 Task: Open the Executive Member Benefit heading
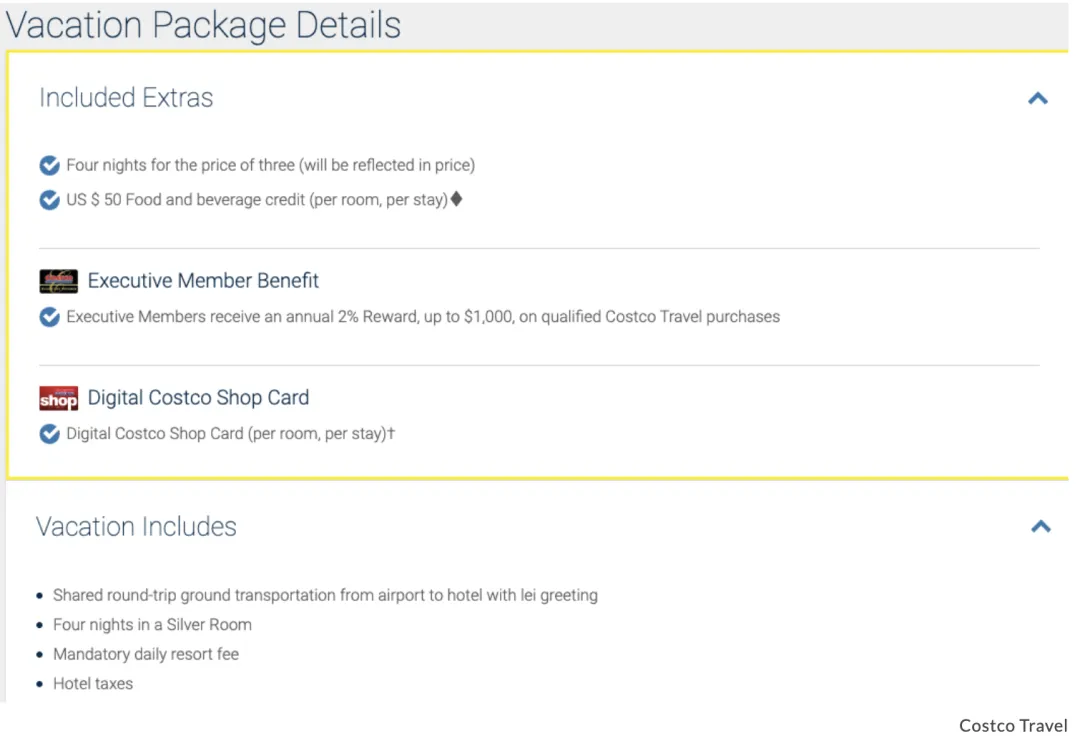coord(203,280)
